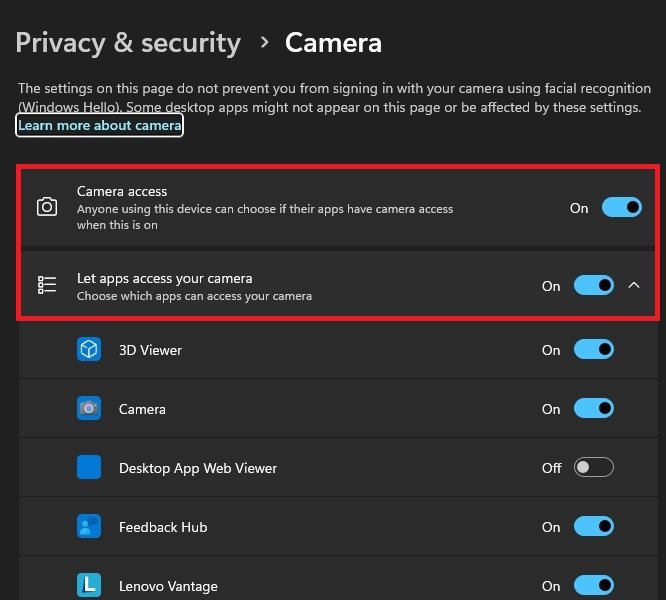Viewport: 666px width, 600px height.
Task: Click breadcrumb chevron after Privacy & security
Action: tap(265, 42)
